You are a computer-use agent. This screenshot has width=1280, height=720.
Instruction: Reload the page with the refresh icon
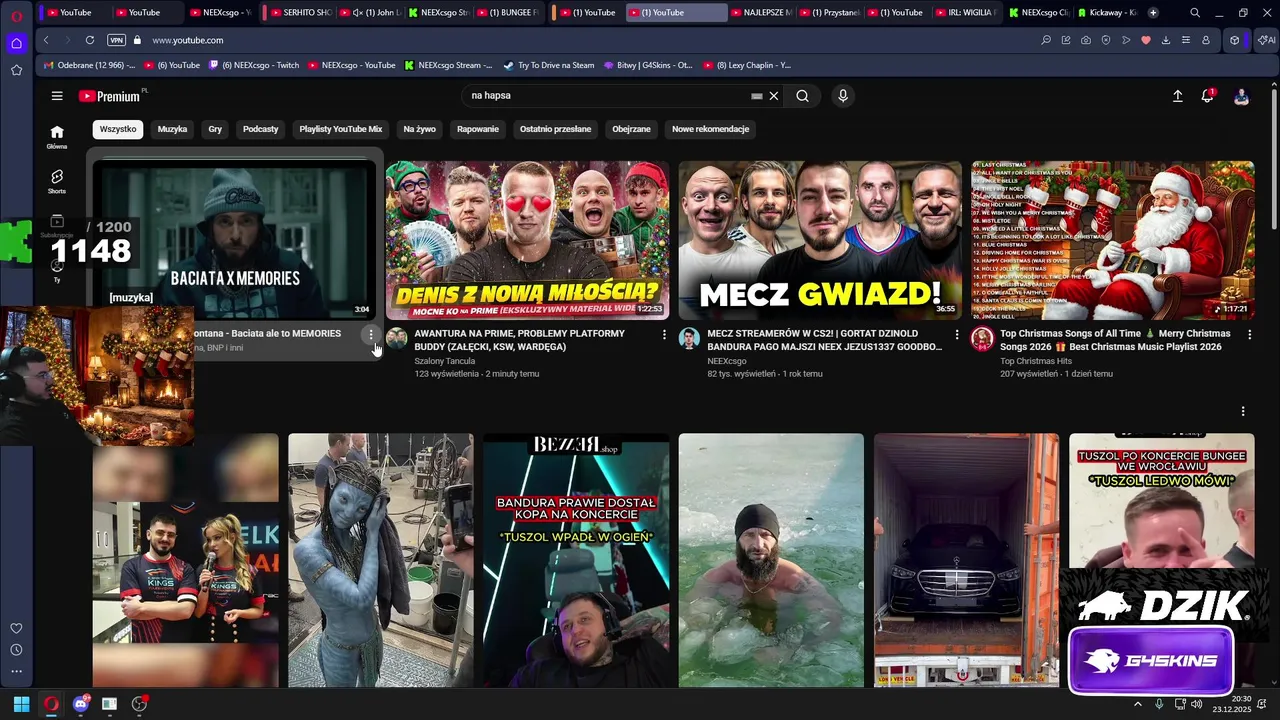(x=90, y=40)
